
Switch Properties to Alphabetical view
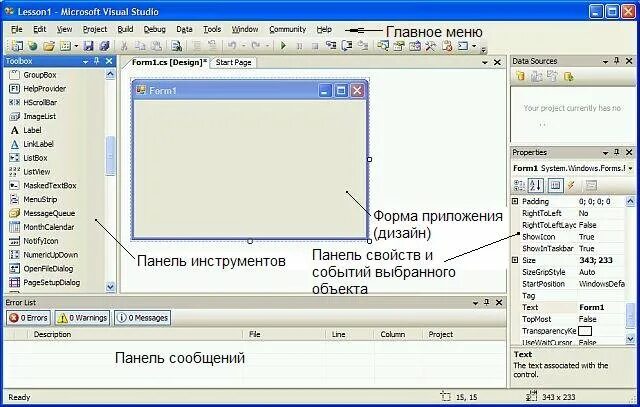(536, 186)
